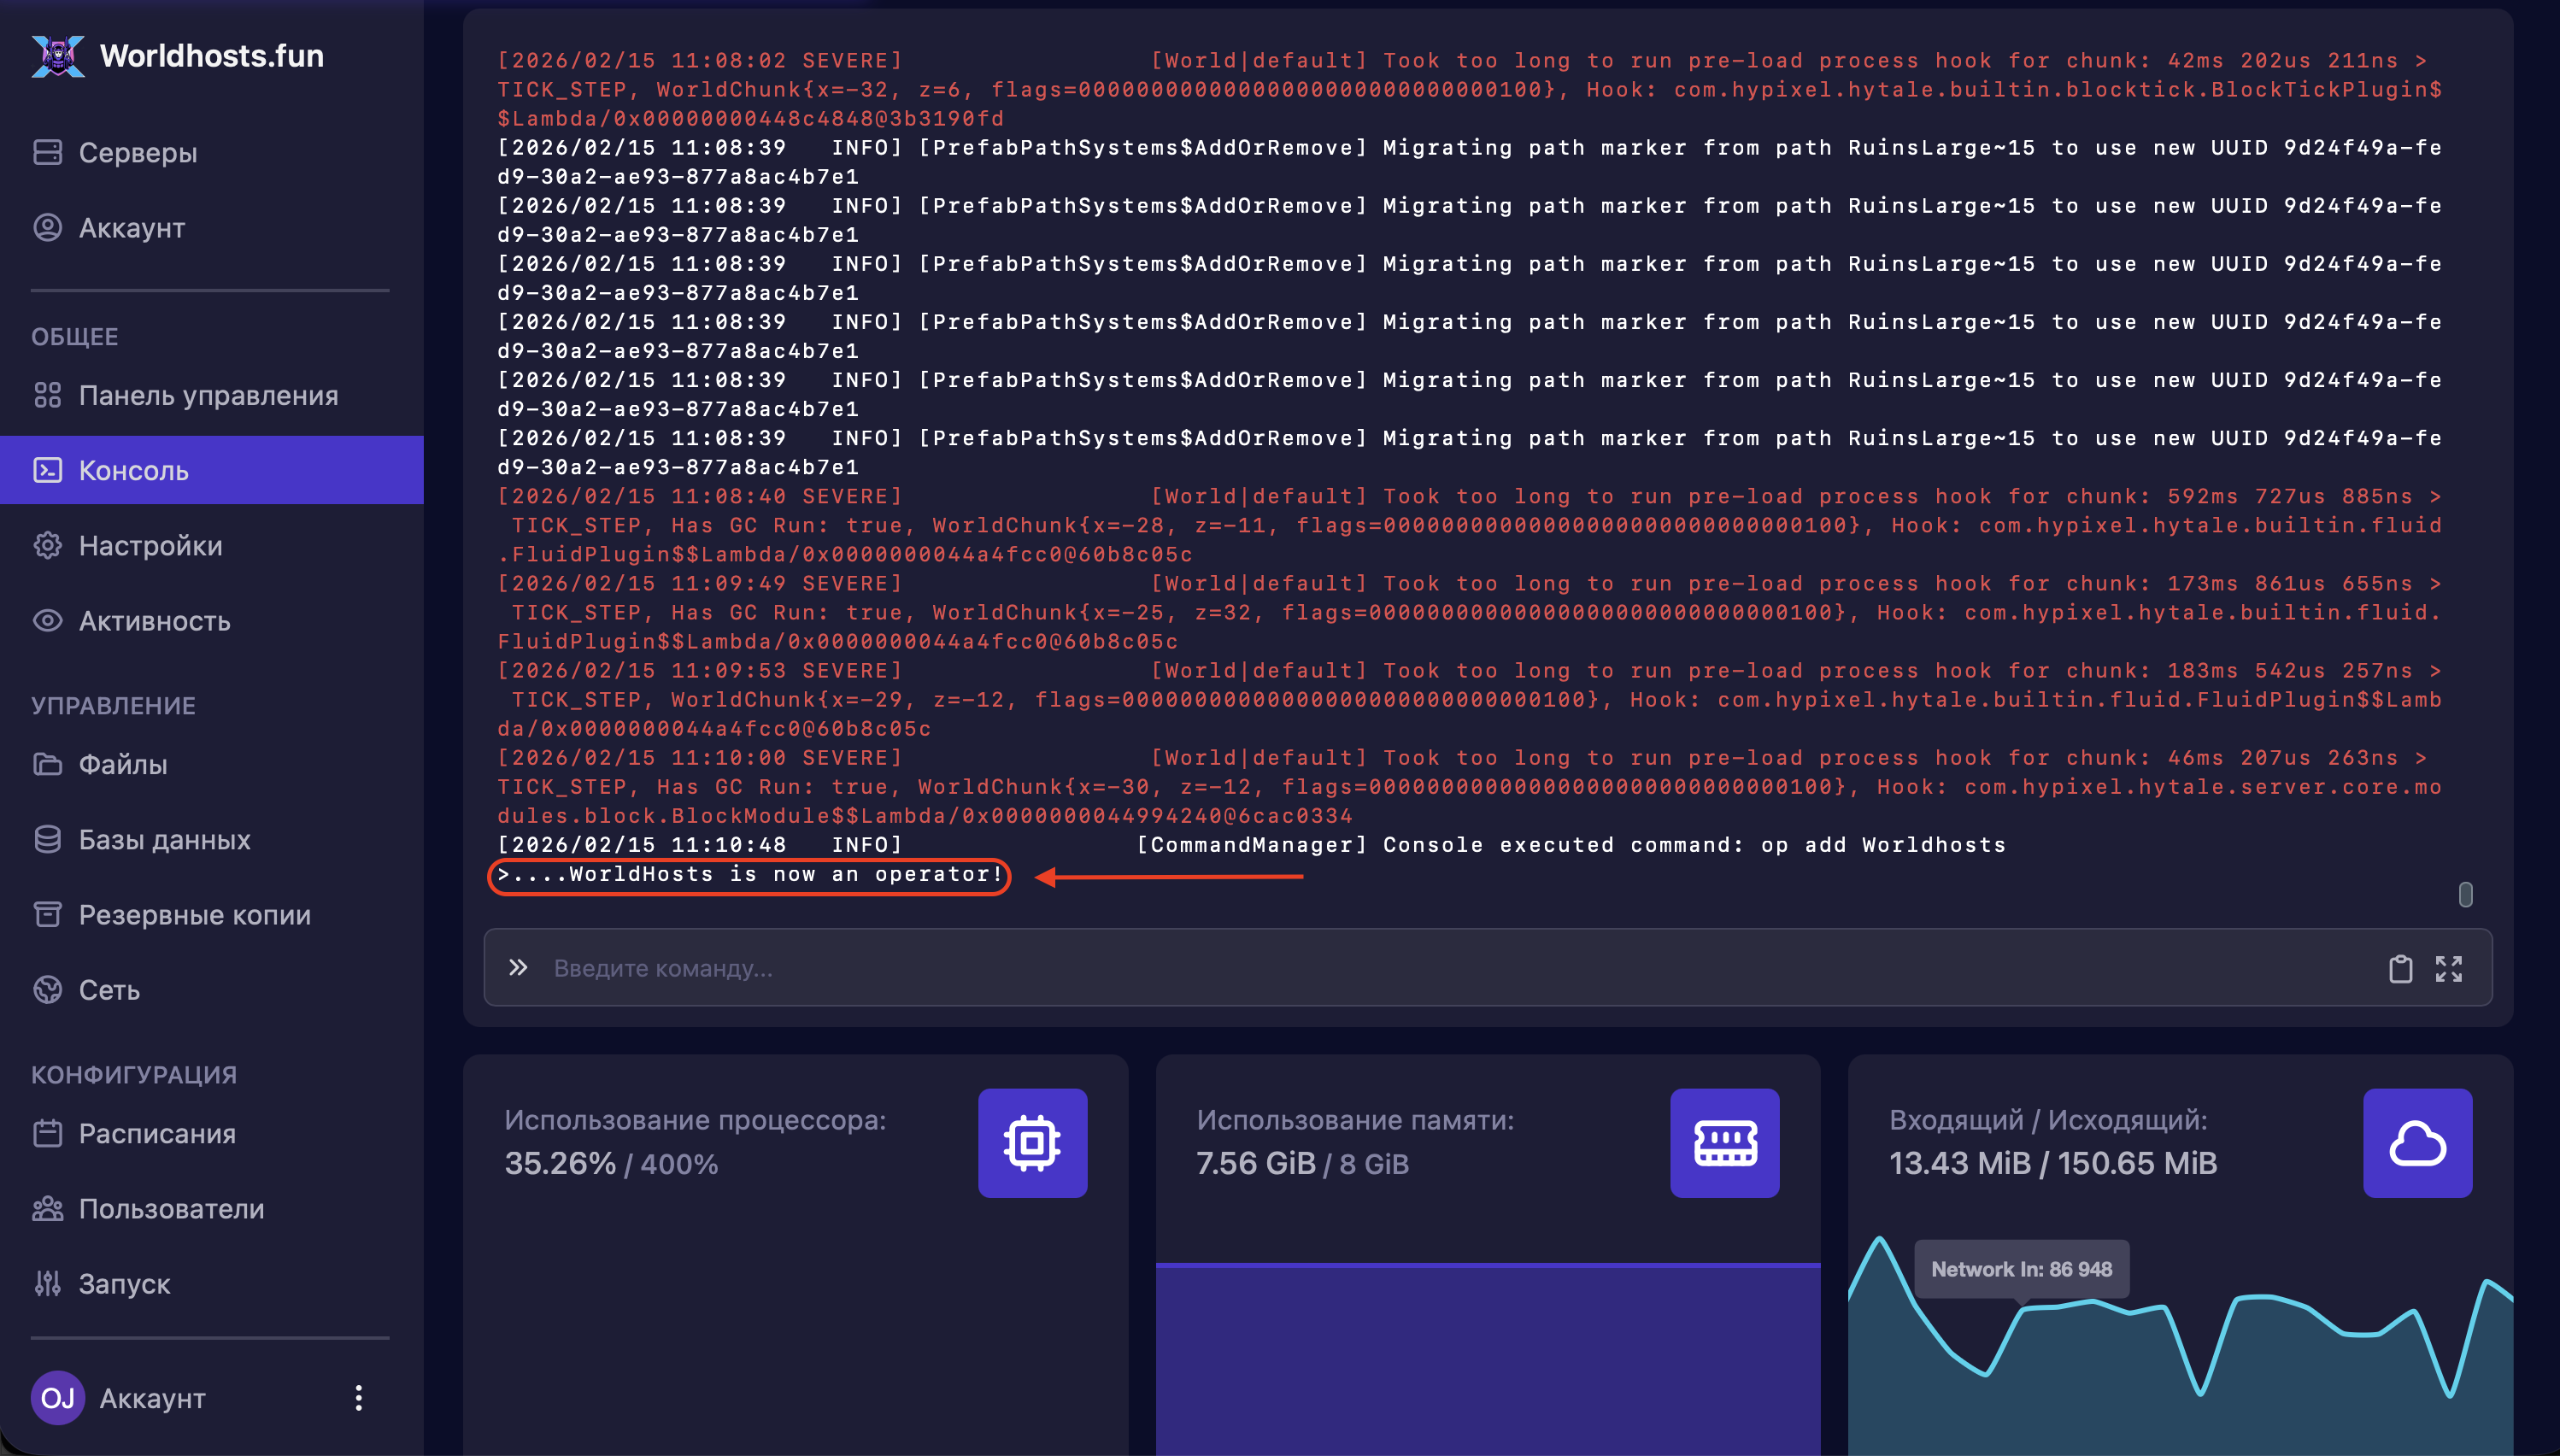This screenshot has width=2560, height=1456.
Task: Open the Серверы page
Action: (x=137, y=152)
